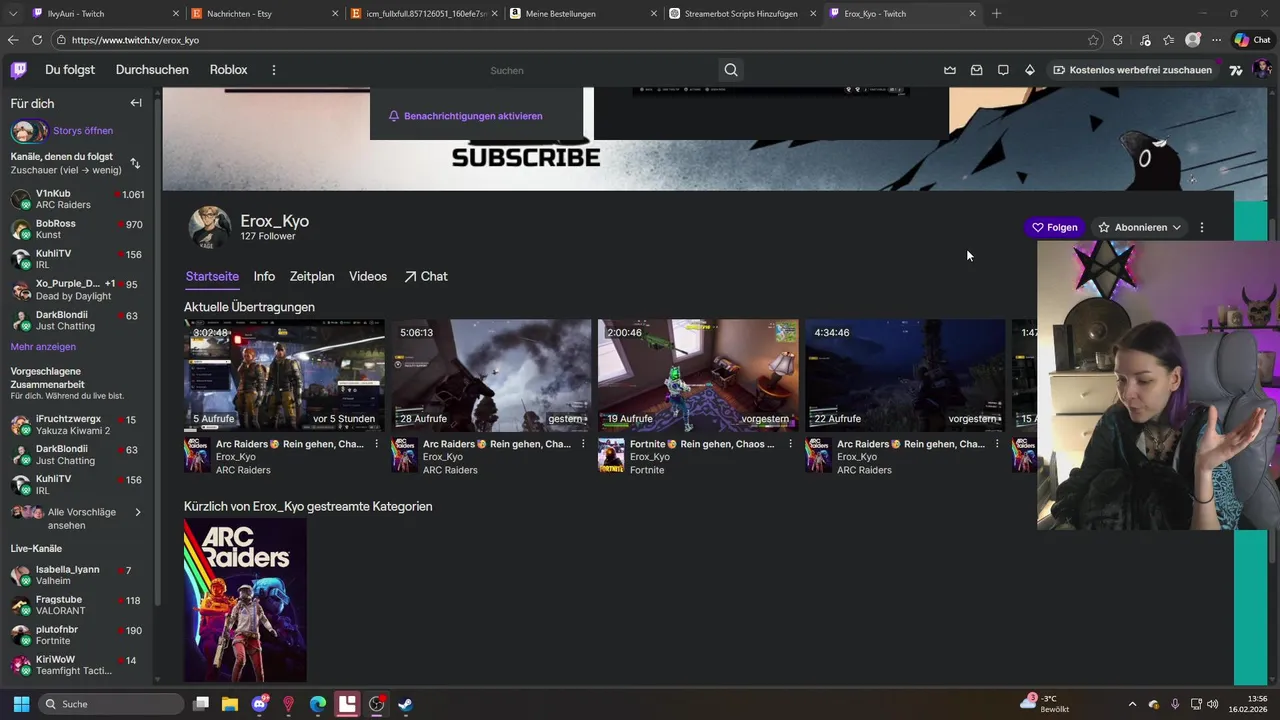The height and width of the screenshot is (720, 1280).
Task: Favorite this page star icon
Action: point(1093,40)
